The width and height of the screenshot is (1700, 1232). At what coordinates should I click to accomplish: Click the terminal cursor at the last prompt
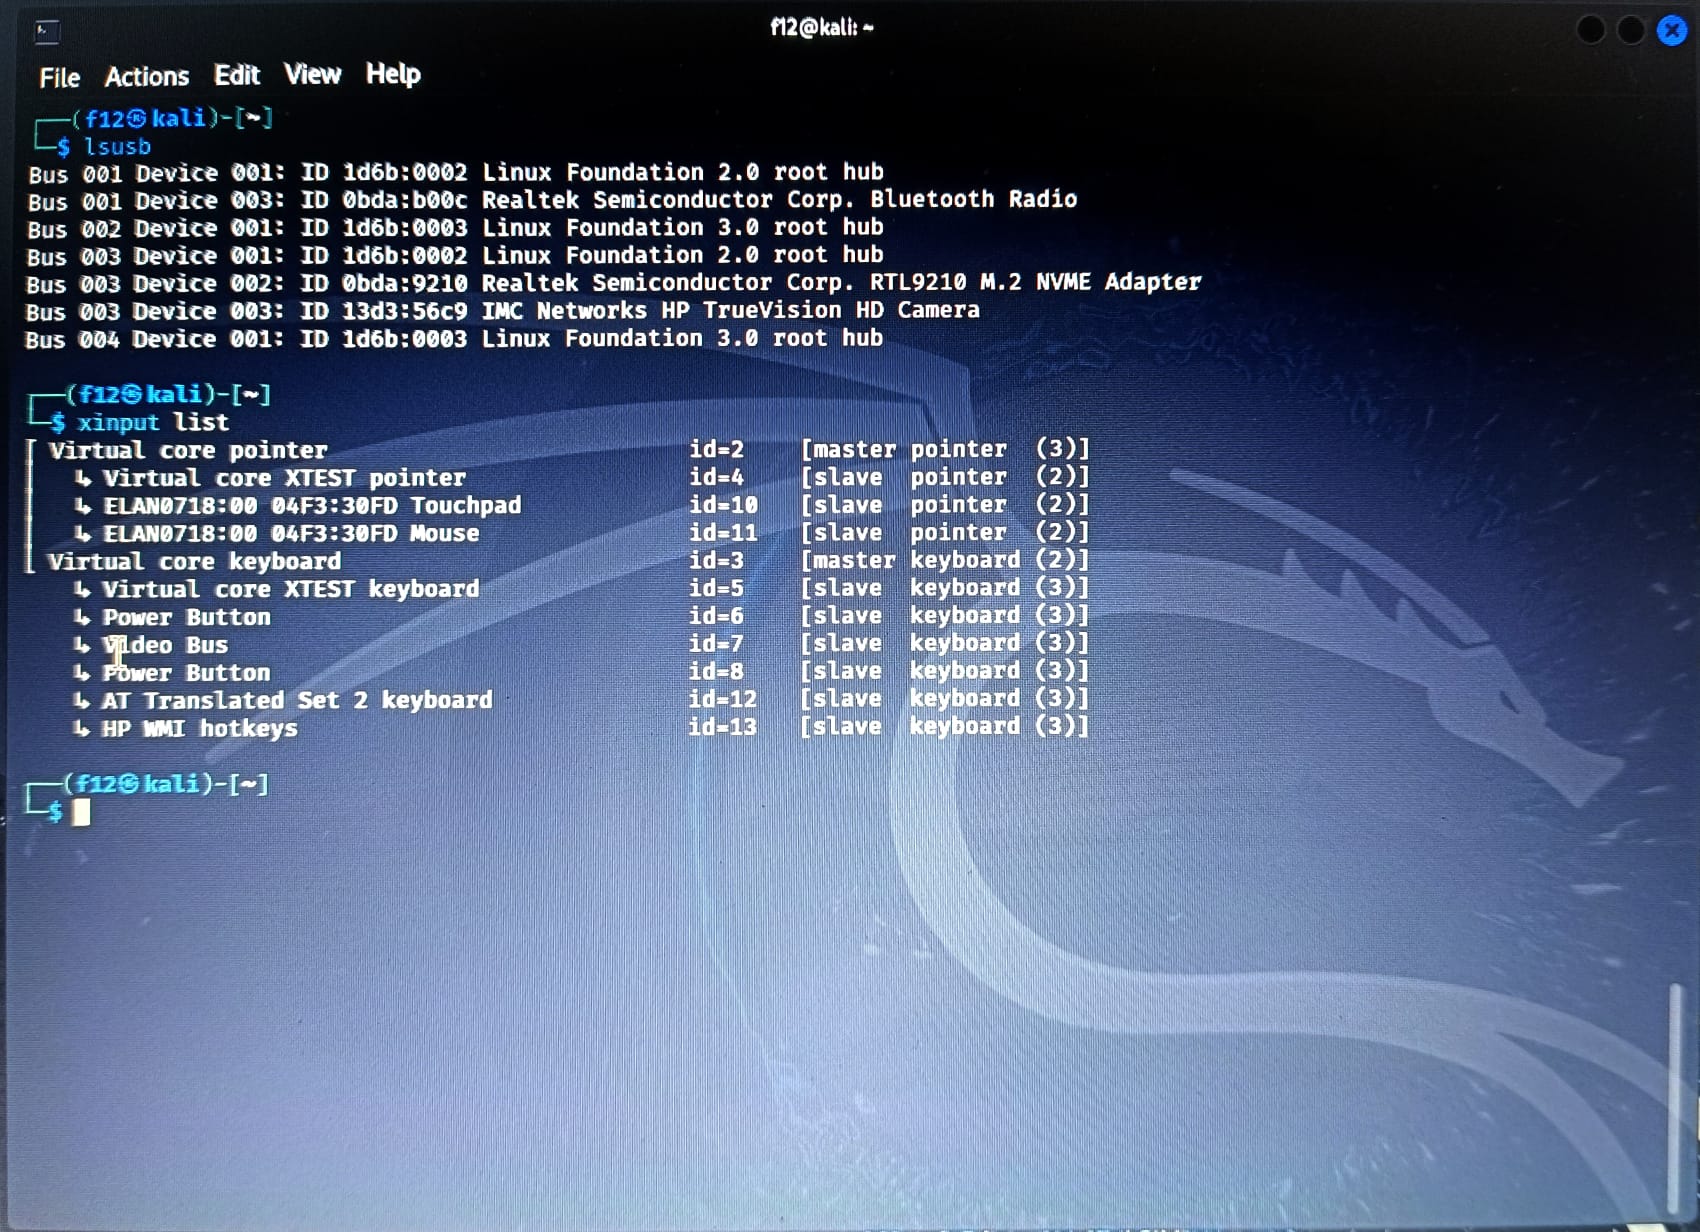click(x=81, y=812)
